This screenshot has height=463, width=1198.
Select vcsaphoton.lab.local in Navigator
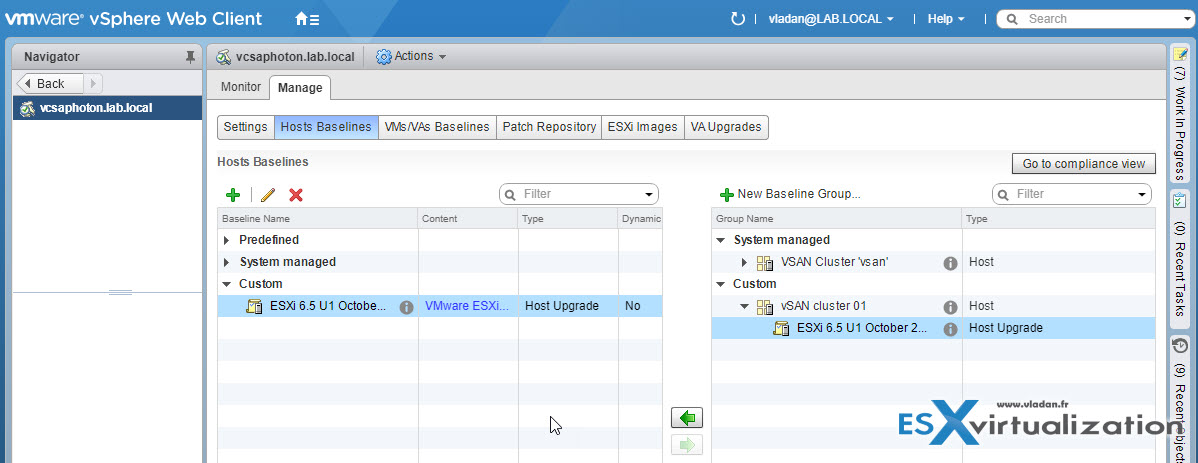tap(107, 108)
